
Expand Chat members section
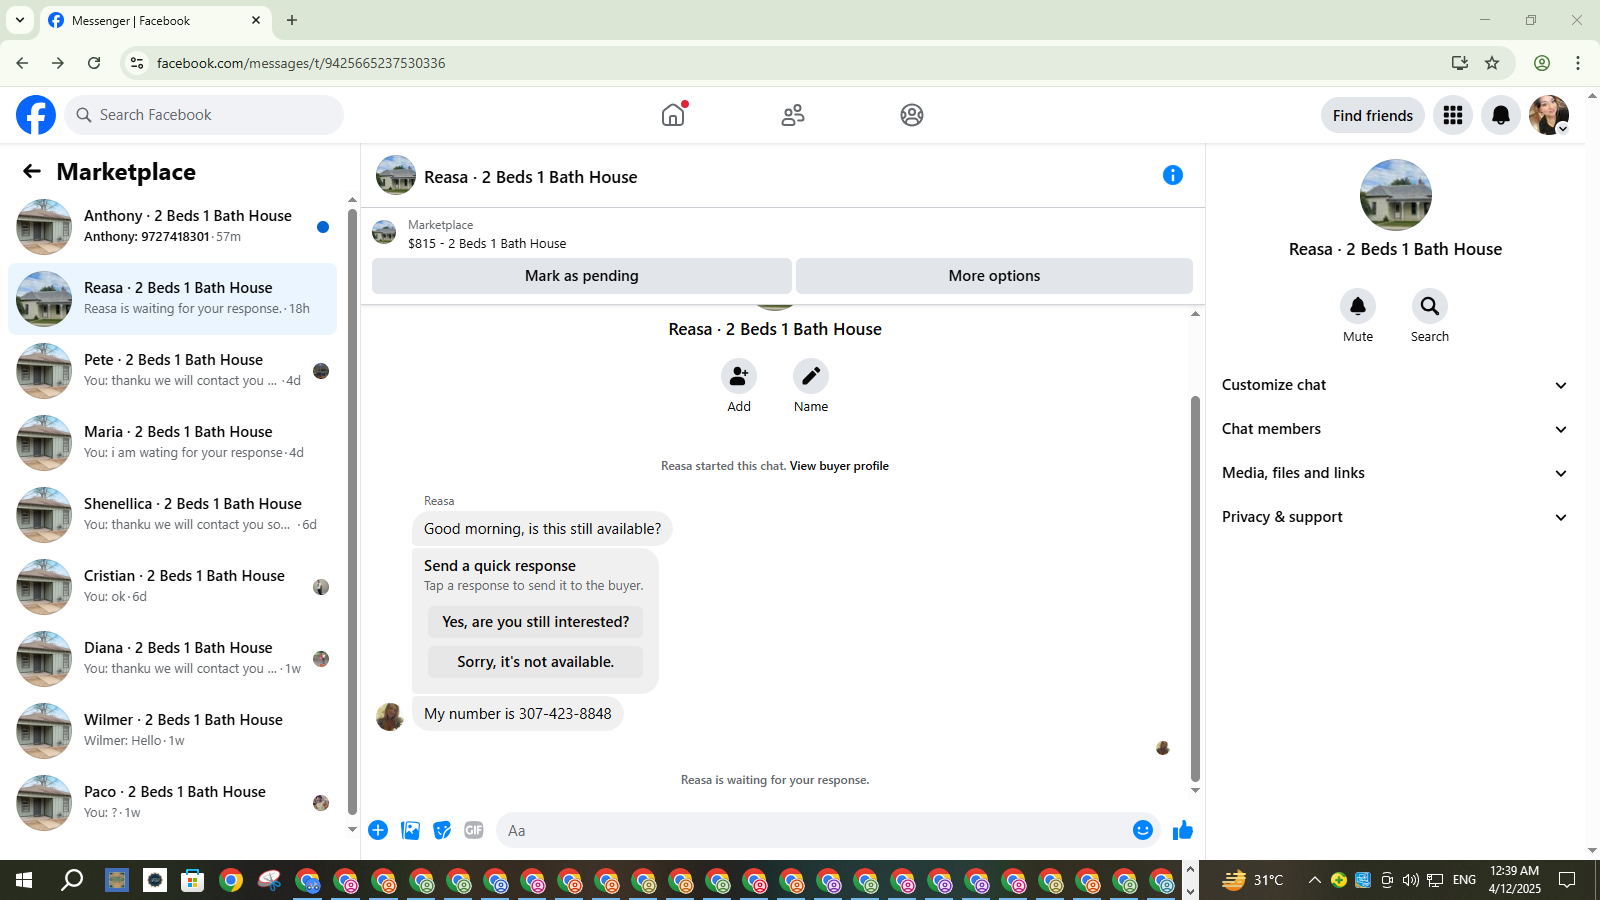(1395, 429)
